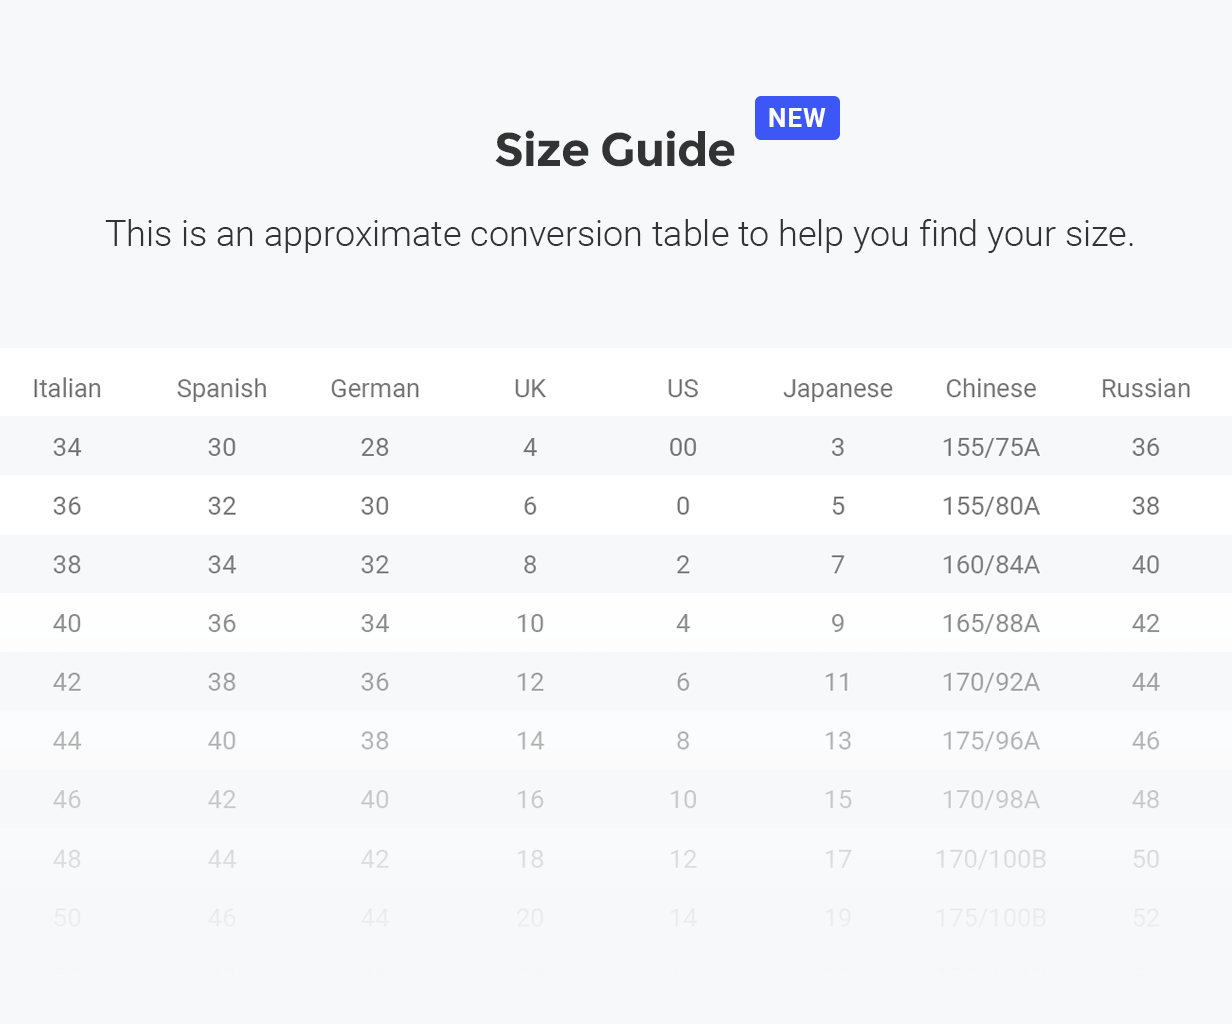Viewport: 1232px width, 1024px height.
Task: Click Chinese size 175/96A cell
Action: (991, 741)
